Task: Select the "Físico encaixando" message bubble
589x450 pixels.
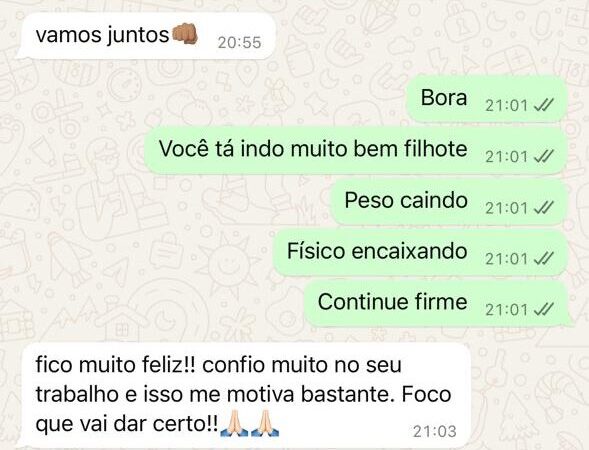Action: pos(420,252)
